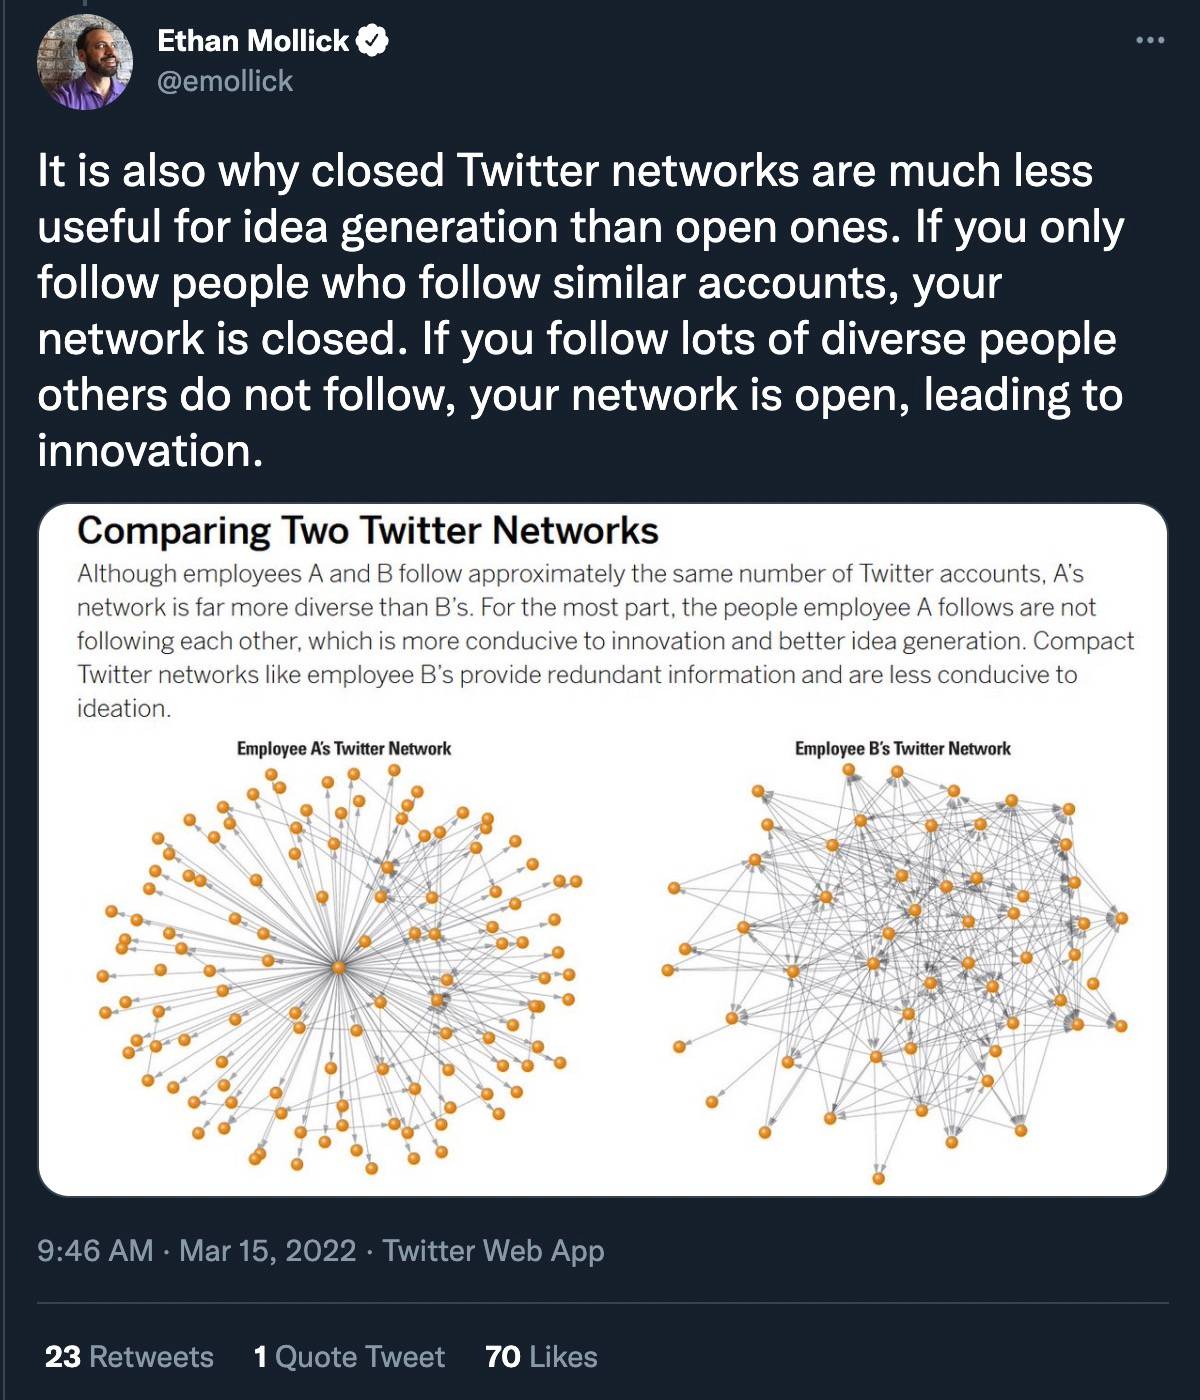Click Employee A's Twitter Network diagram
This screenshot has width=1200, height=1400.
(x=340, y=968)
